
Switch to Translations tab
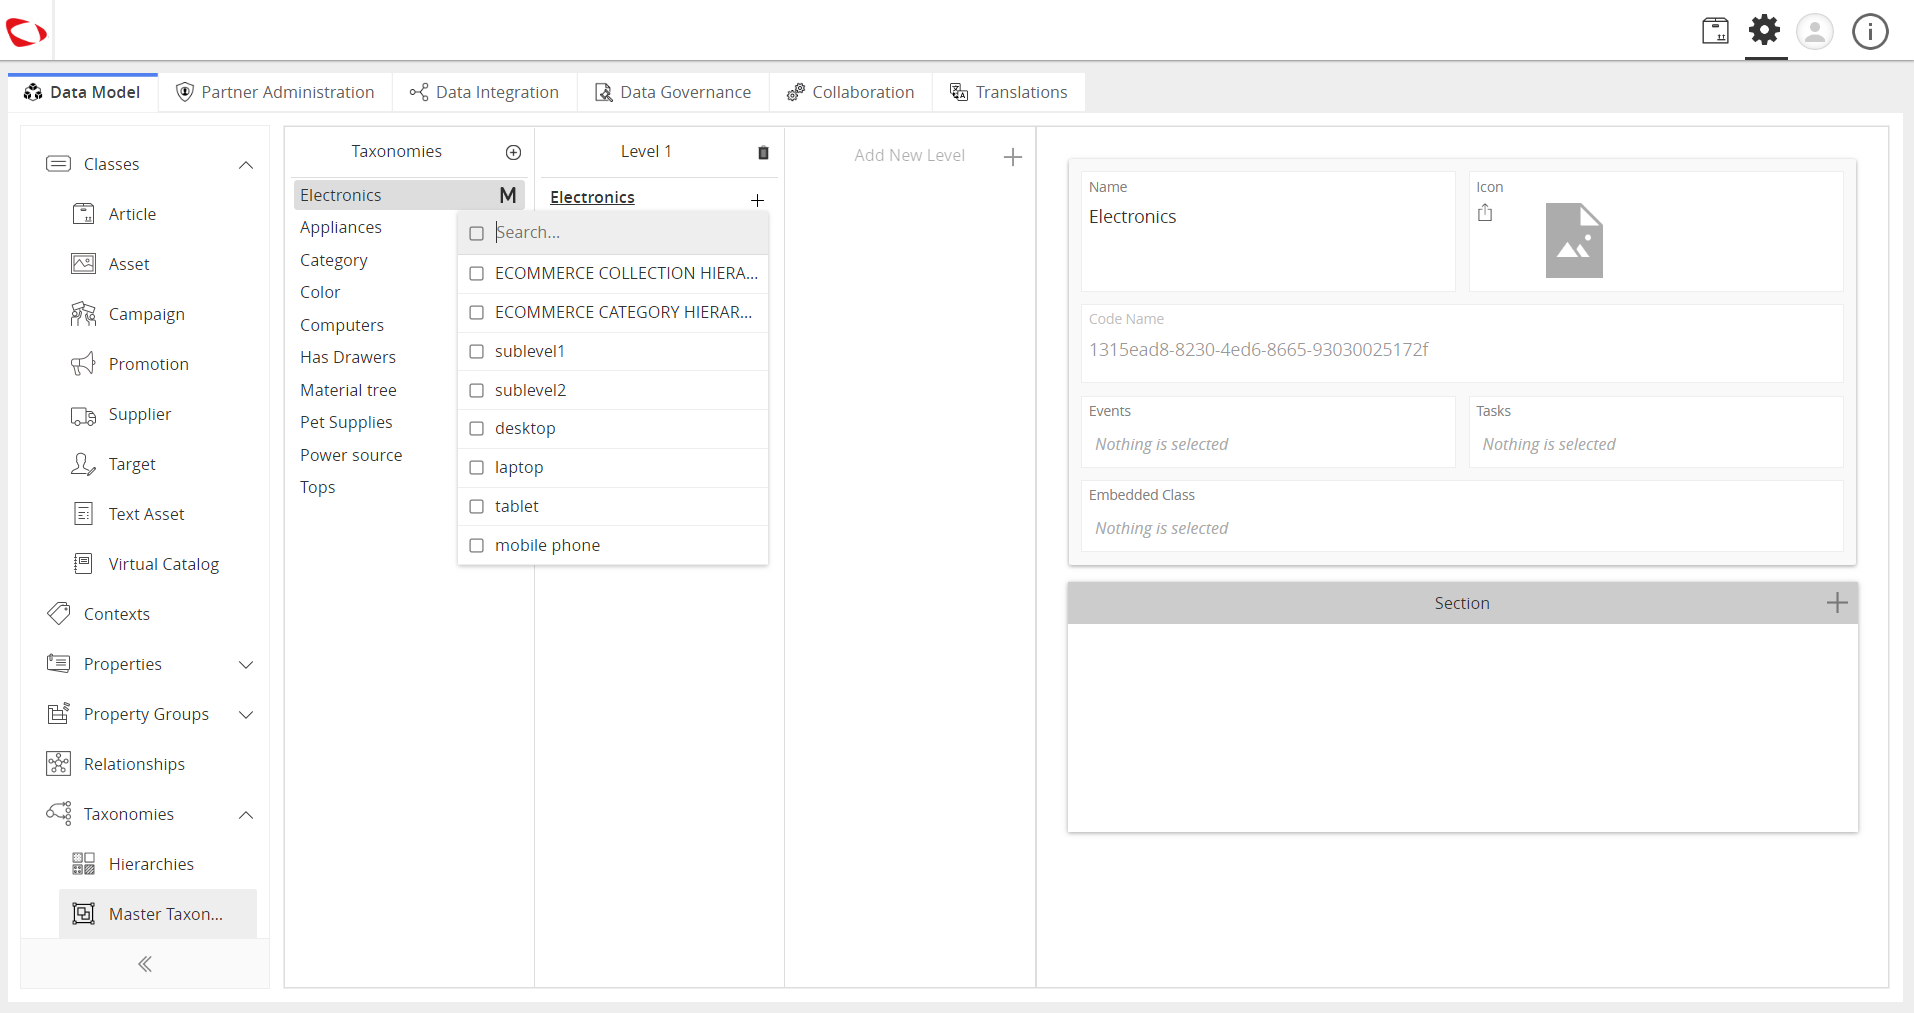[x=1009, y=92]
